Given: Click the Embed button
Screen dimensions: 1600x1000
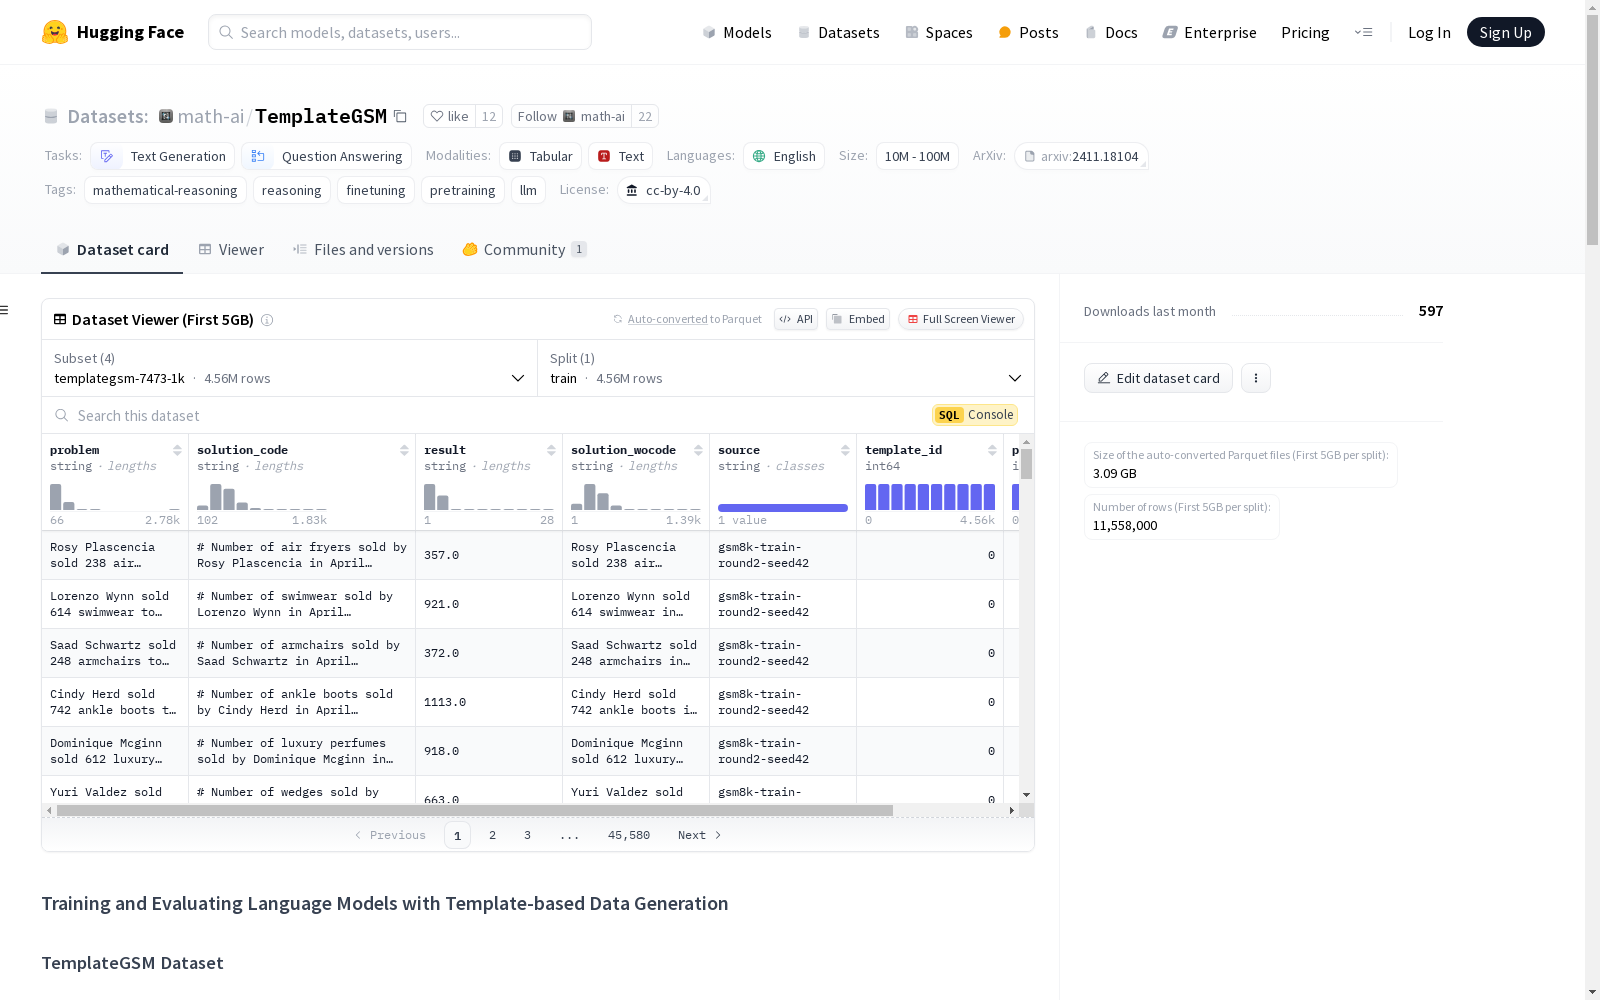Looking at the screenshot, I should point(858,319).
